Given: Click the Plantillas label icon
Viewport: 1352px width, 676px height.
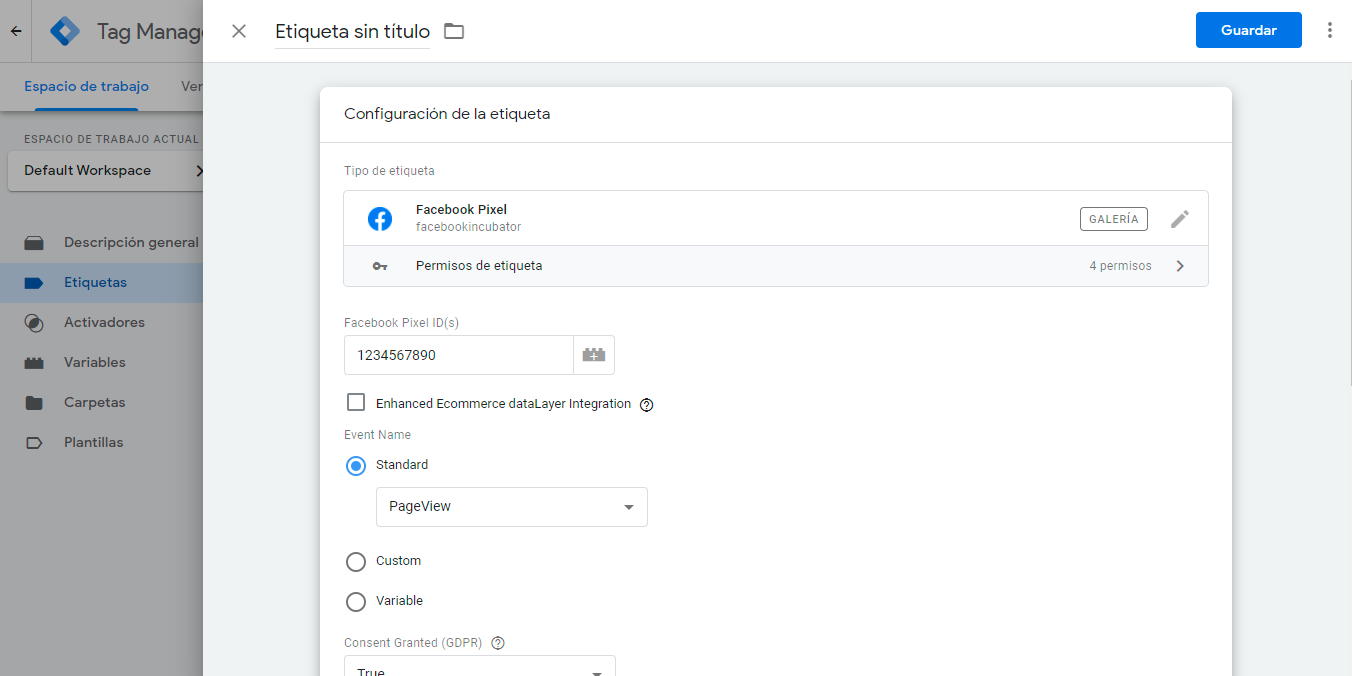Looking at the screenshot, I should click(34, 442).
